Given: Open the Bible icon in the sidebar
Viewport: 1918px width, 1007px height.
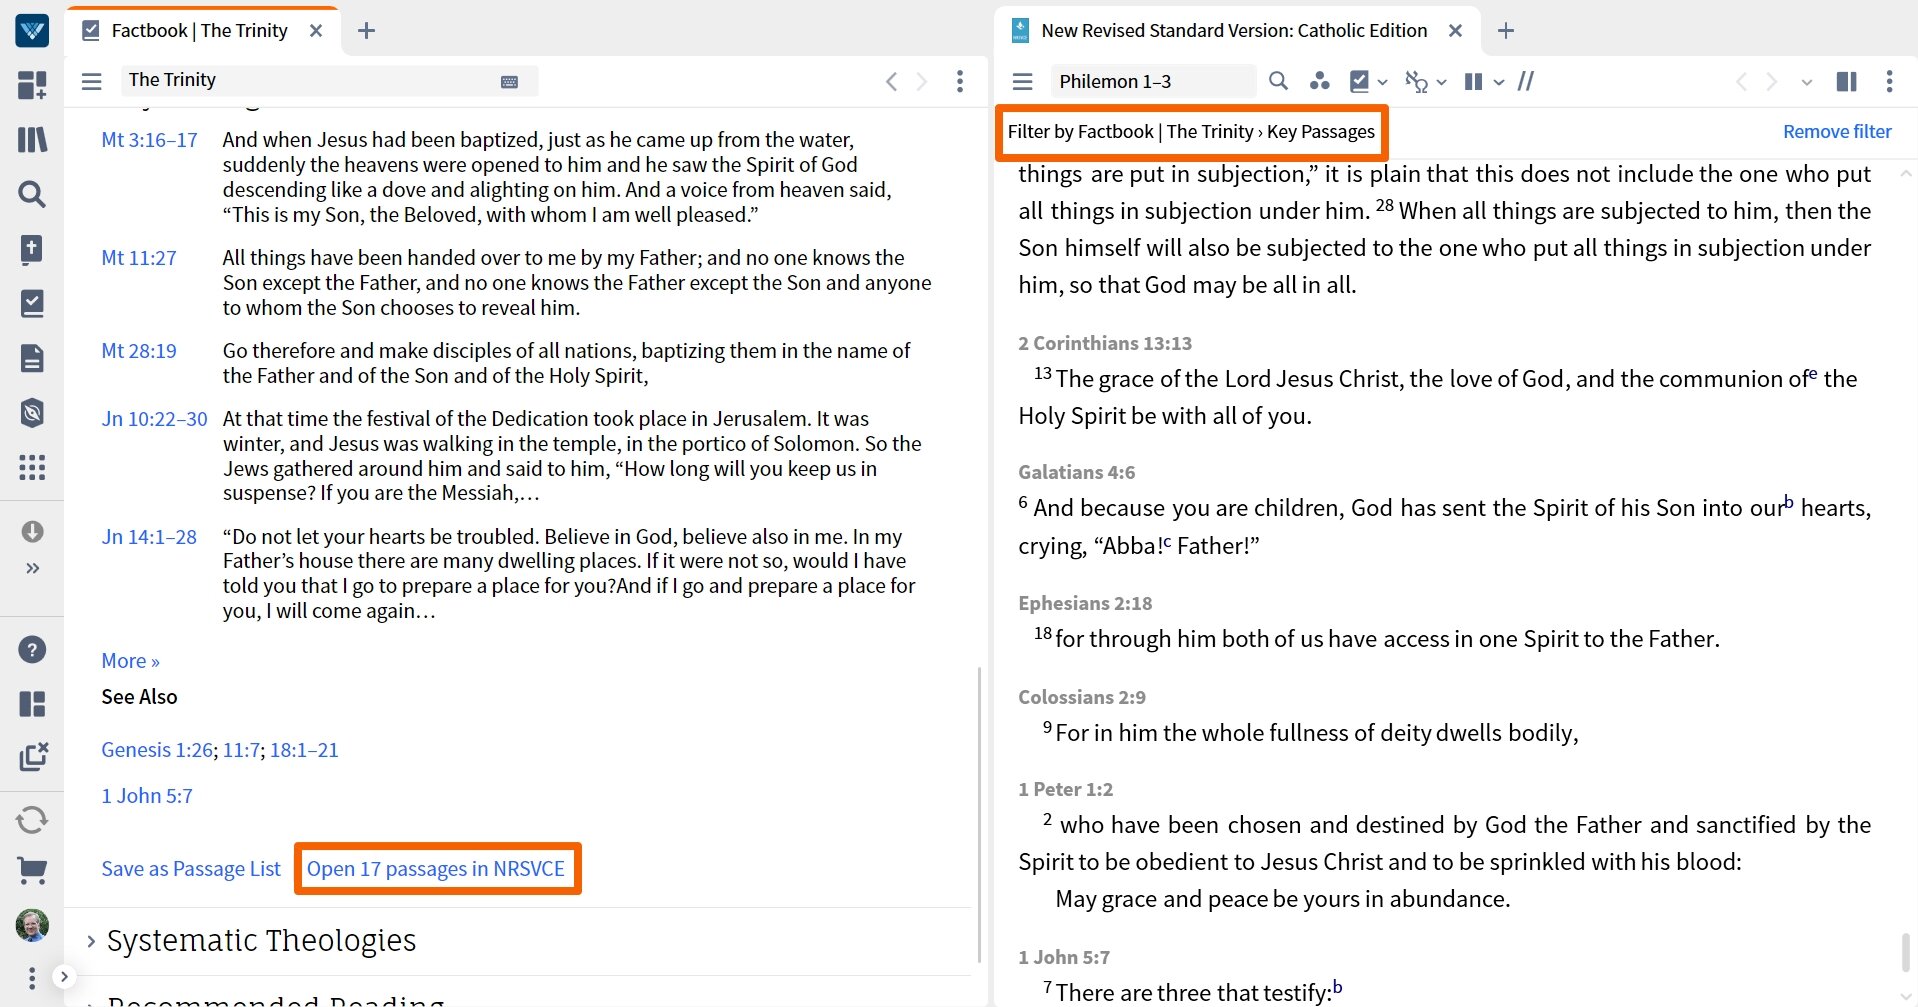Looking at the screenshot, I should 32,249.
